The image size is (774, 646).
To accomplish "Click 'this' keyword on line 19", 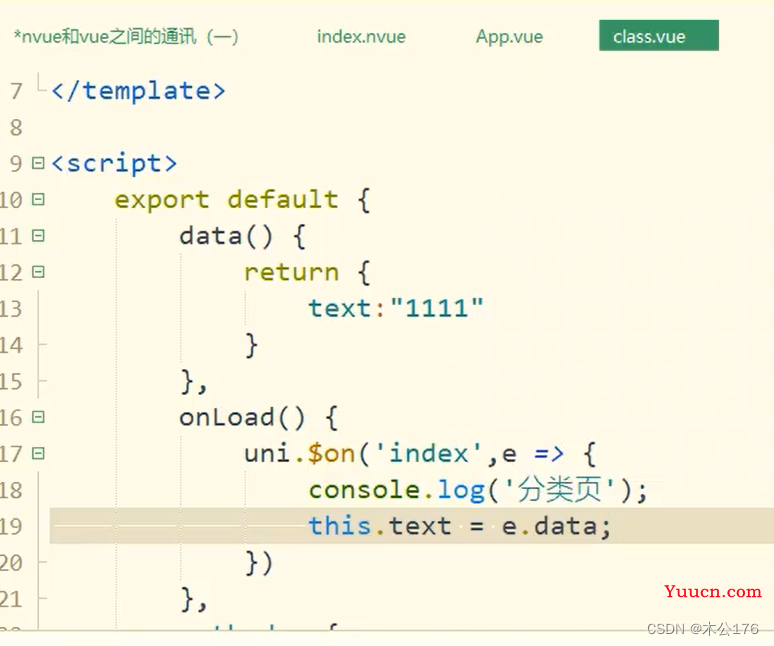I will [x=340, y=526].
